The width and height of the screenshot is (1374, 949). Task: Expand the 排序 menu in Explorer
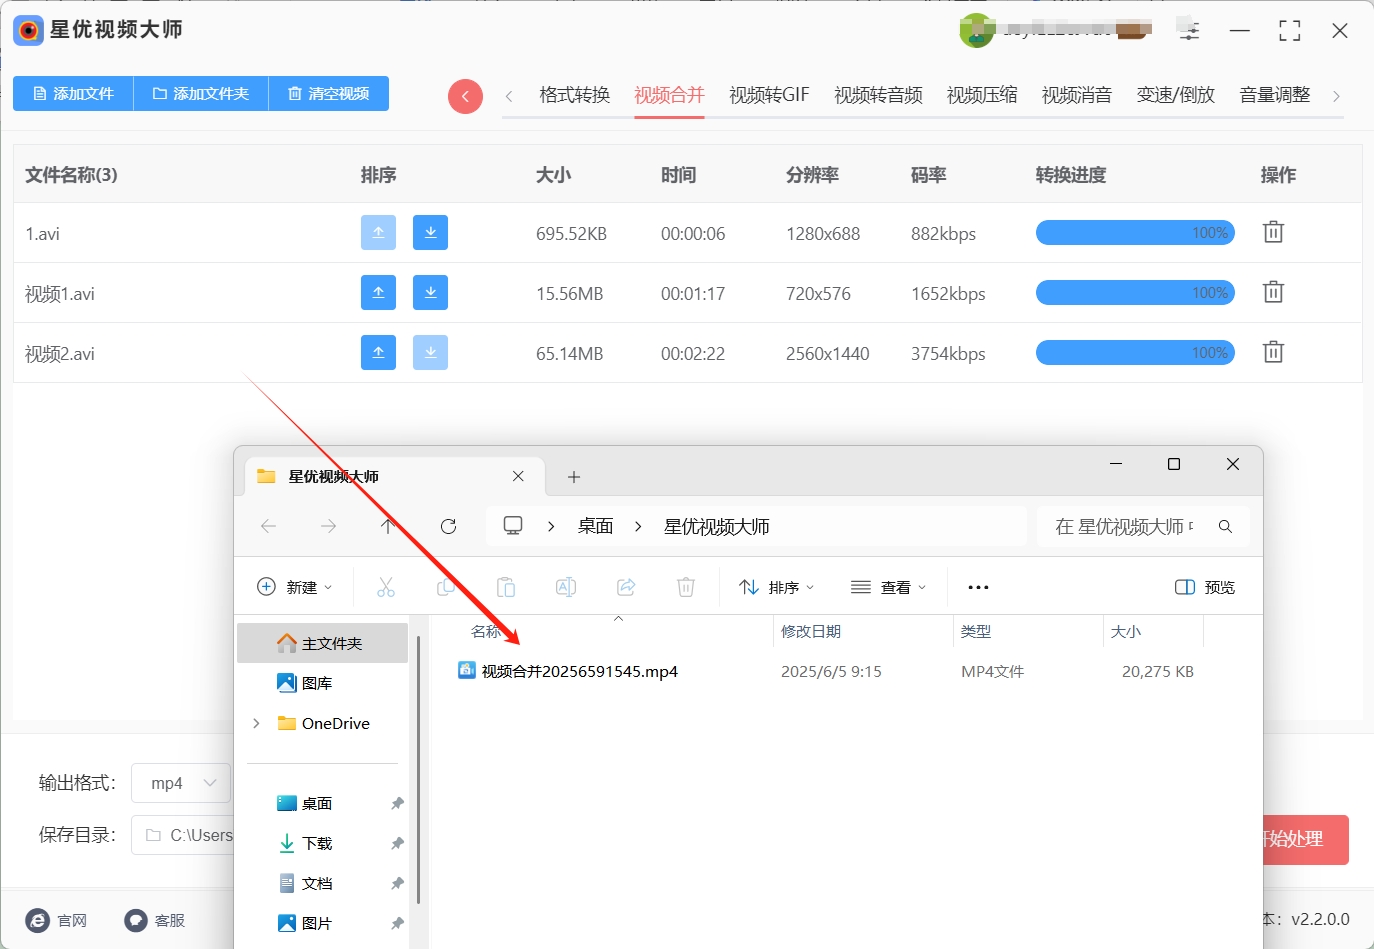click(777, 587)
